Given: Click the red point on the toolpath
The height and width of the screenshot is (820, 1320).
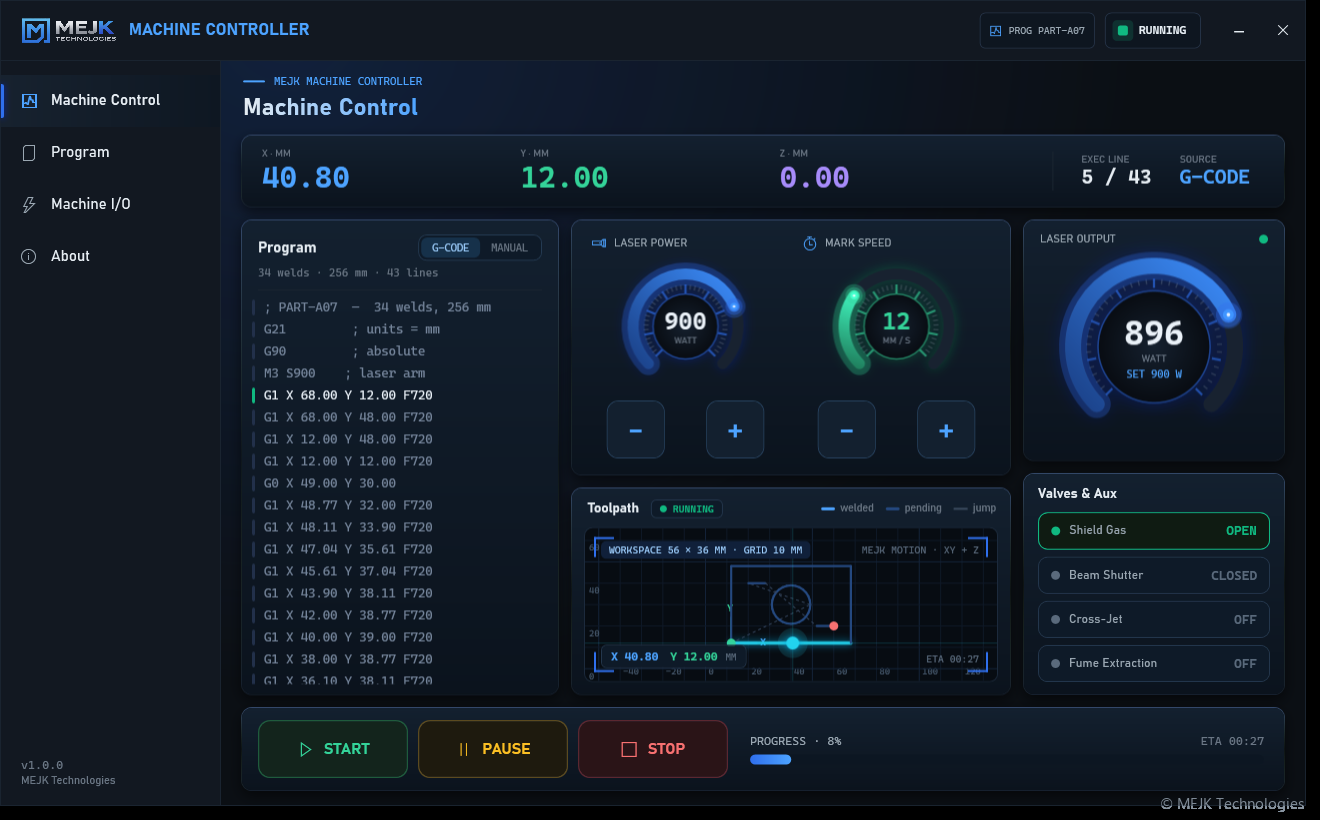Looking at the screenshot, I should 833,626.
